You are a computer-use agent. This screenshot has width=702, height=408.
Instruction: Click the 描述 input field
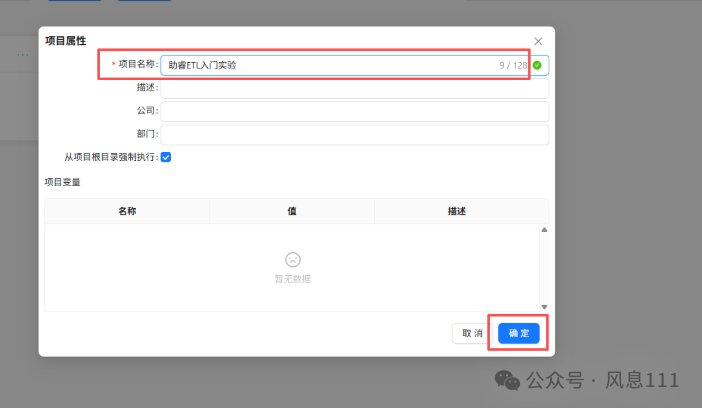[x=355, y=88]
